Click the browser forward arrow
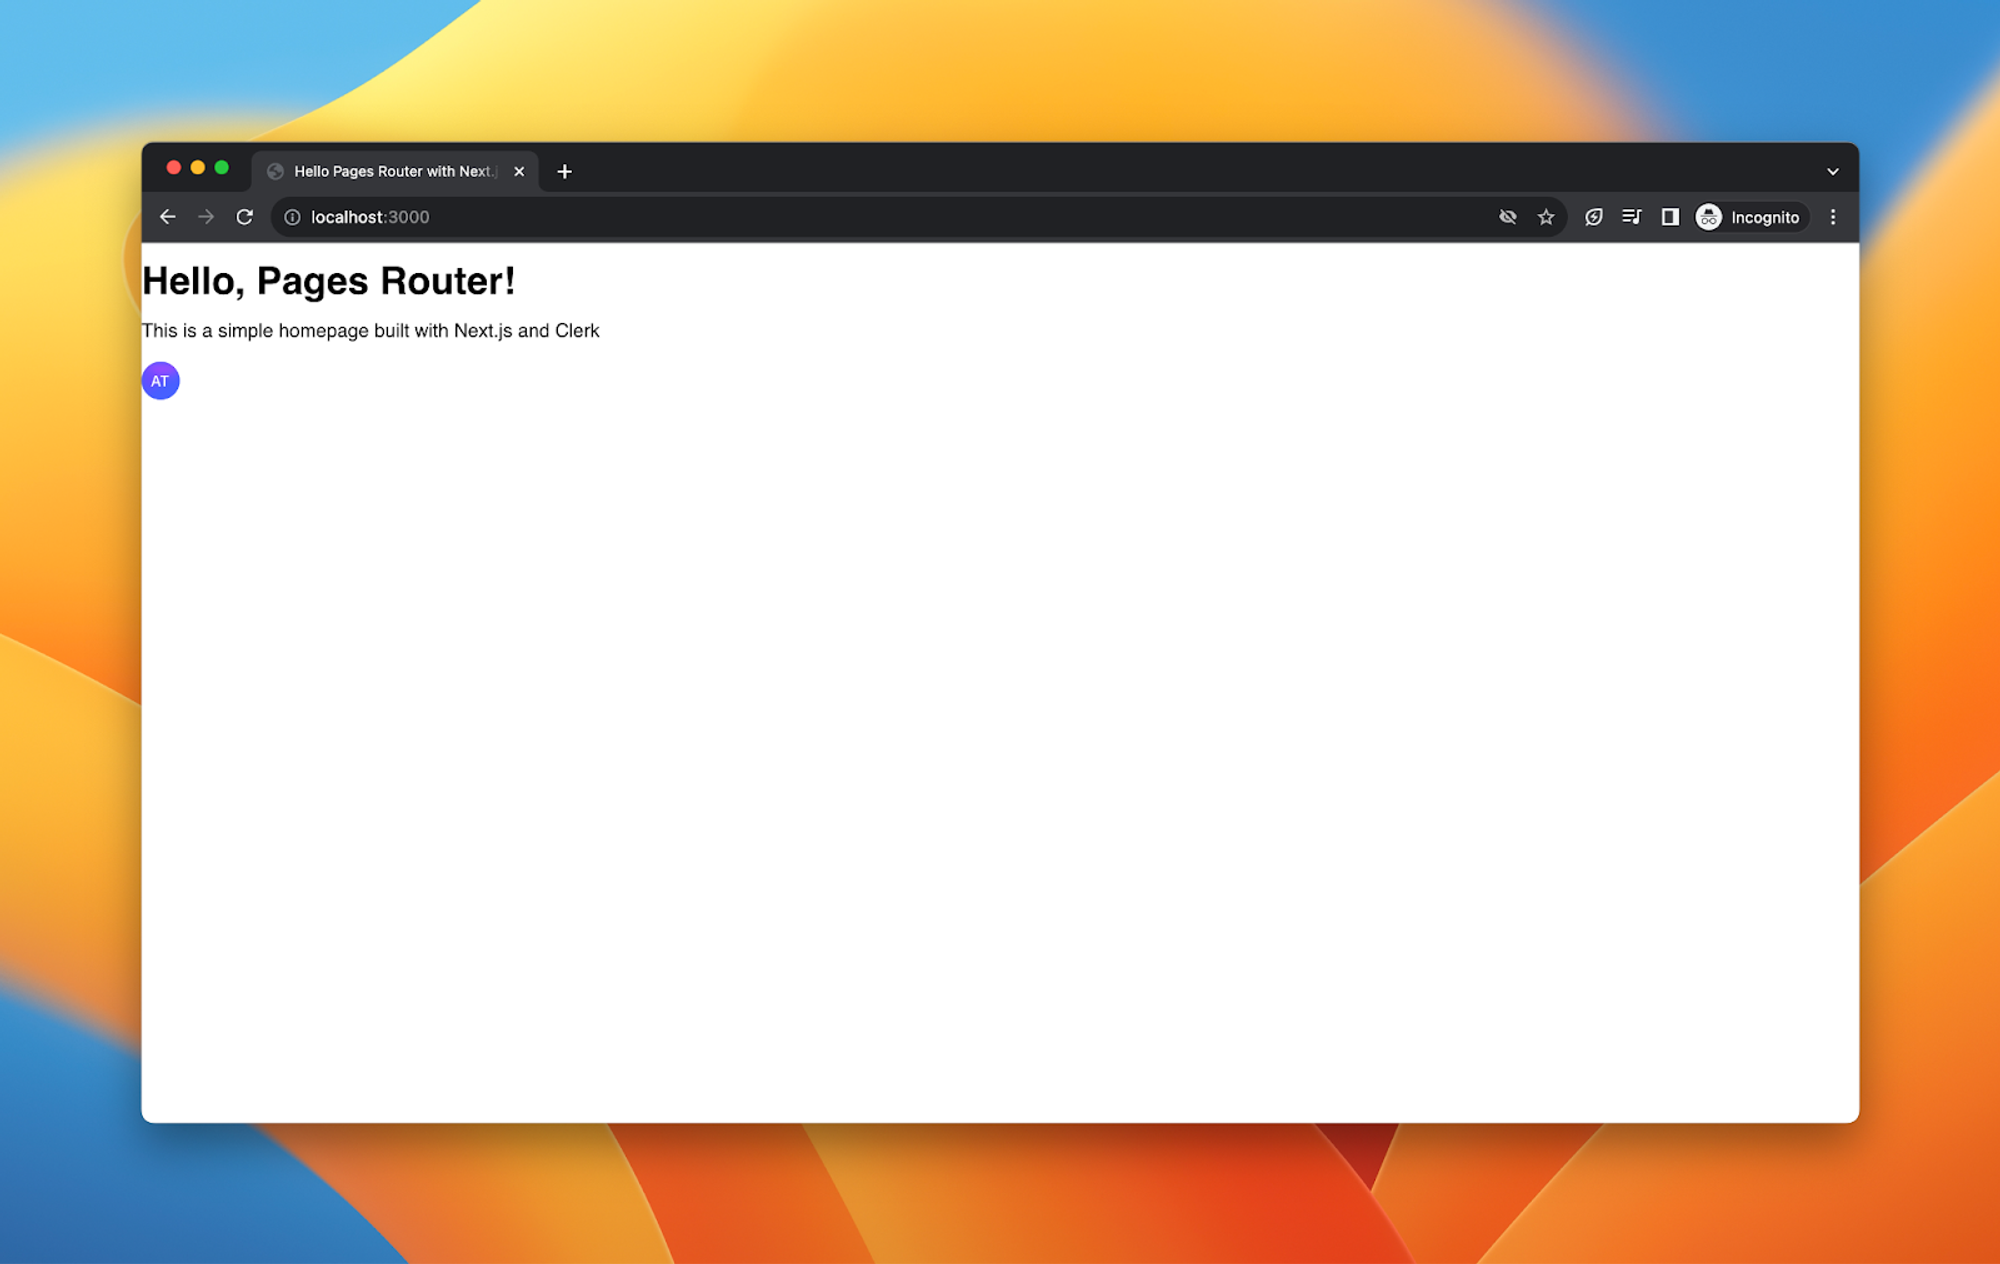2000x1264 pixels. pos(206,217)
